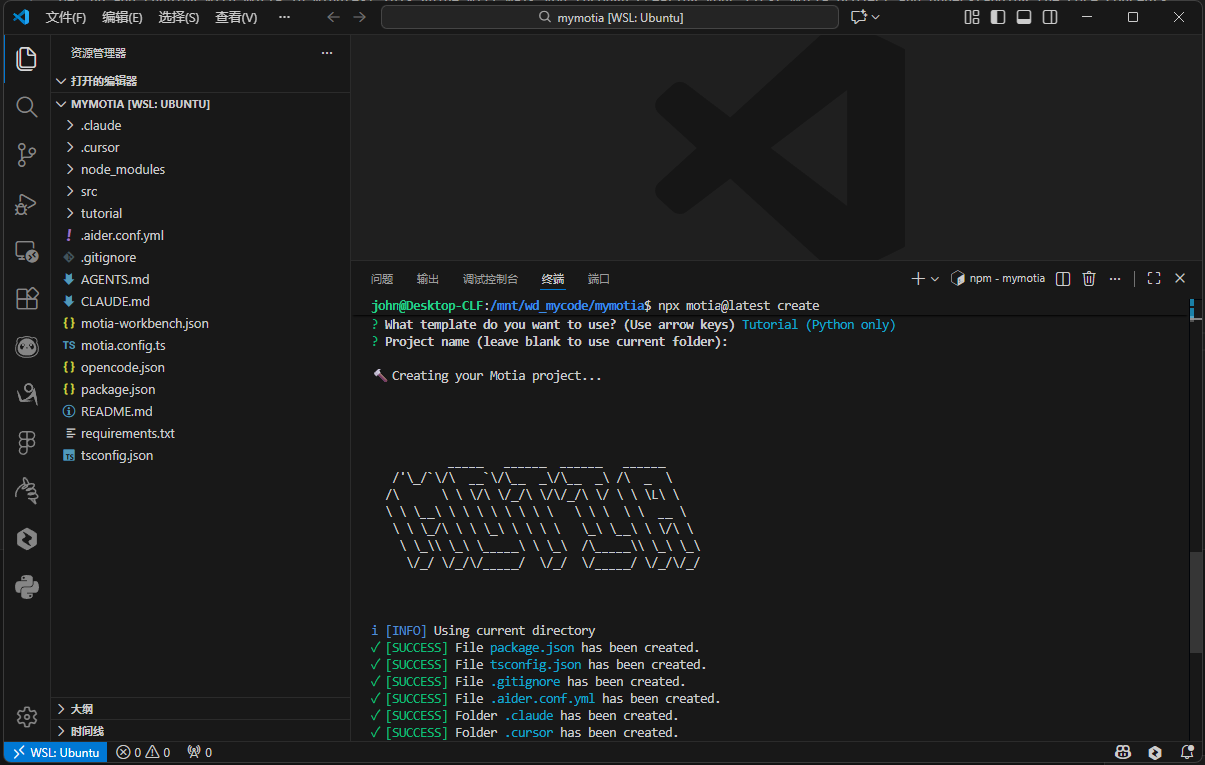Open motia-workbench.json file

point(200,323)
